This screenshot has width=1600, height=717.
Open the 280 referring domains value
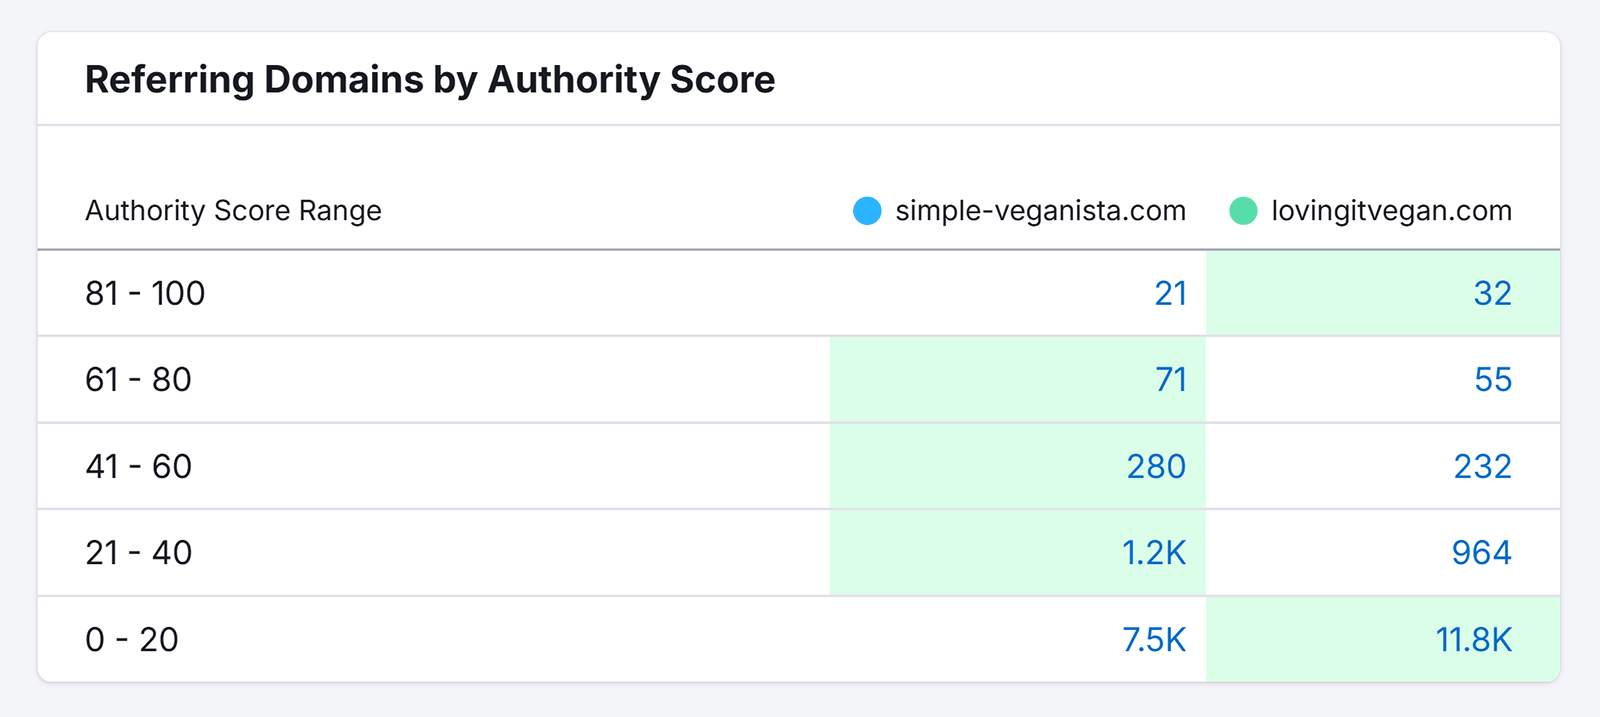click(x=1156, y=466)
